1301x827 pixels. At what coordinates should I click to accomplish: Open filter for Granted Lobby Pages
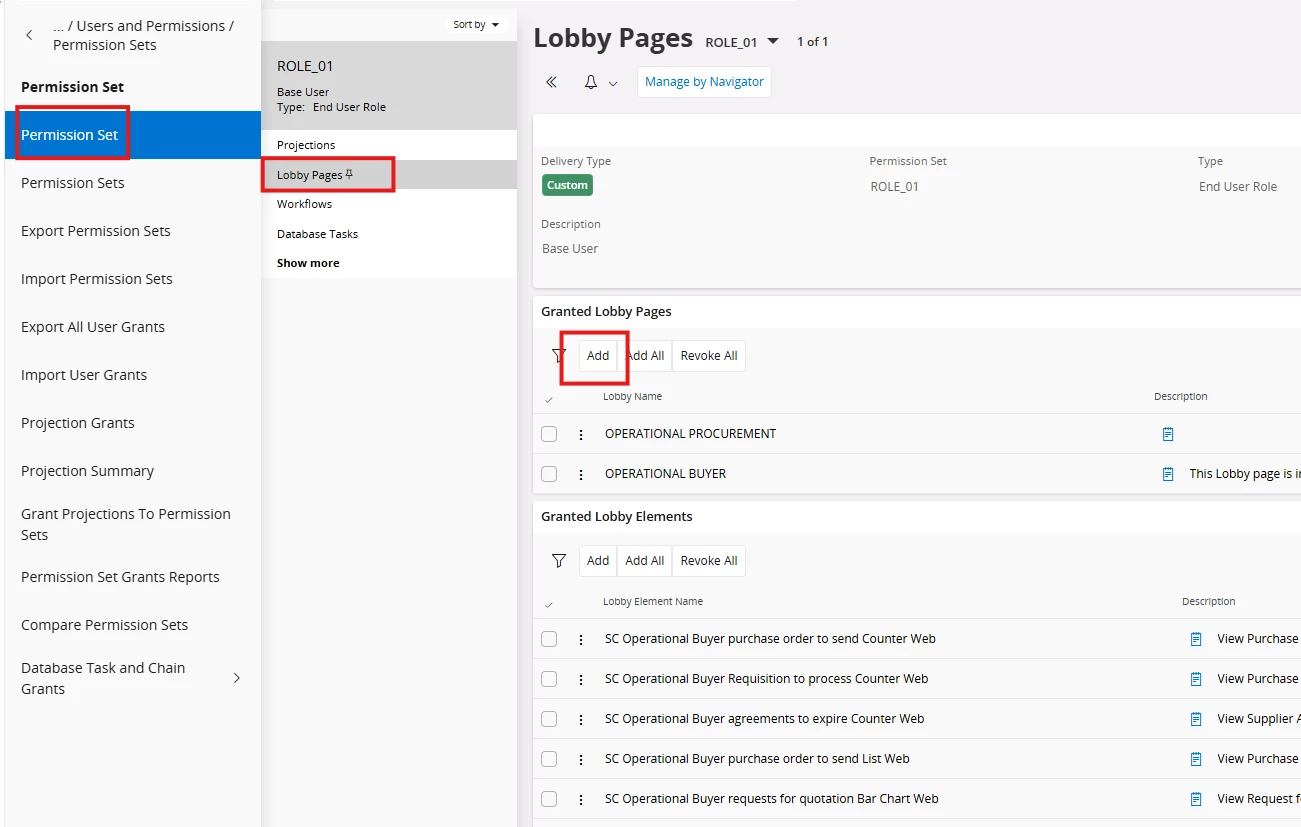[559, 356]
